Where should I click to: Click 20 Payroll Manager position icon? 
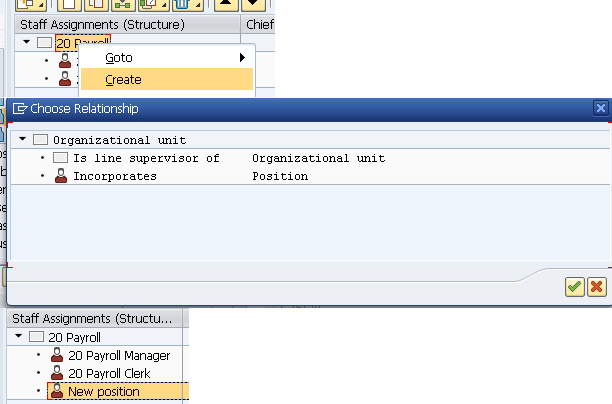pos(57,355)
